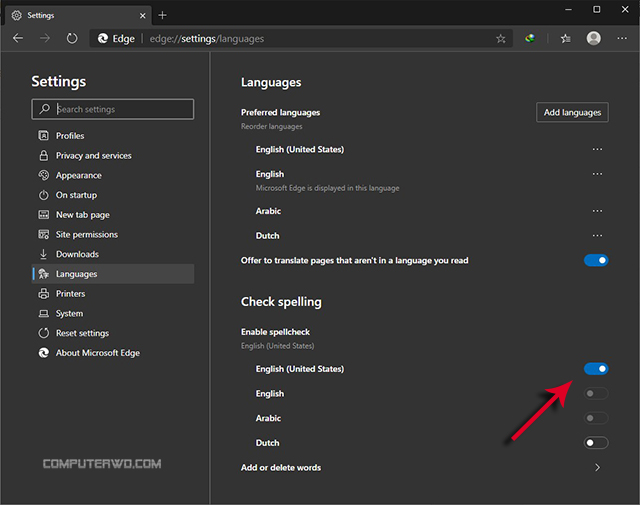This screenshot has width=640, height=505.
Task: Open Downloads settings
Action: [113, 254]
